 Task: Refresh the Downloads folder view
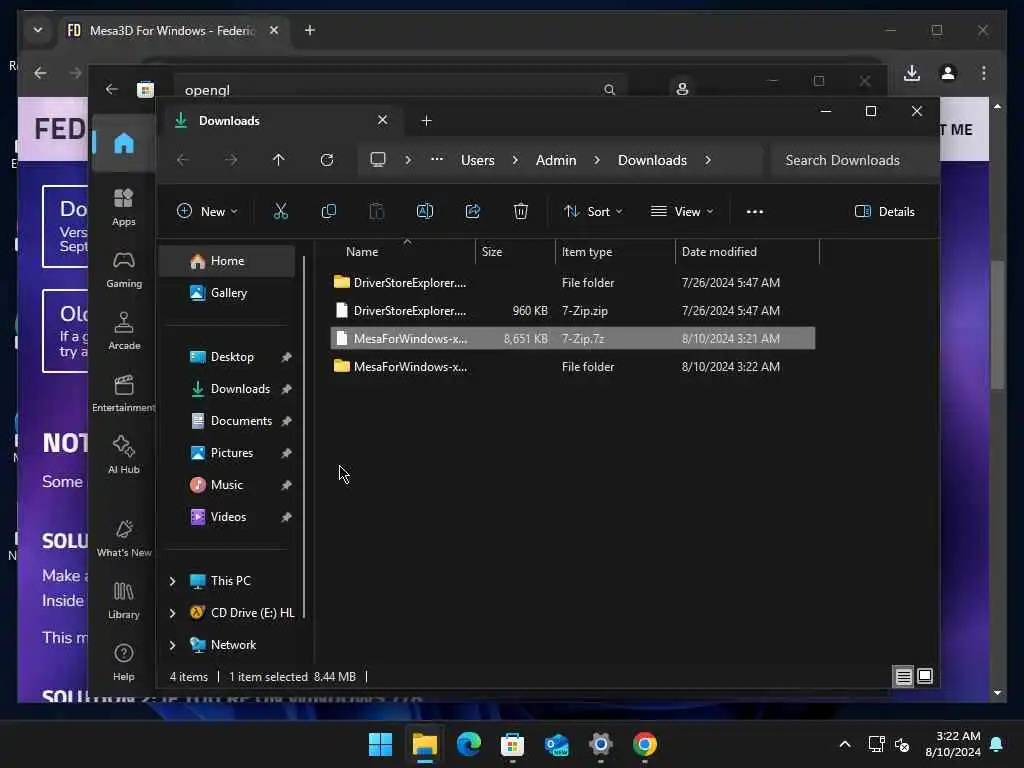(327, 160)
